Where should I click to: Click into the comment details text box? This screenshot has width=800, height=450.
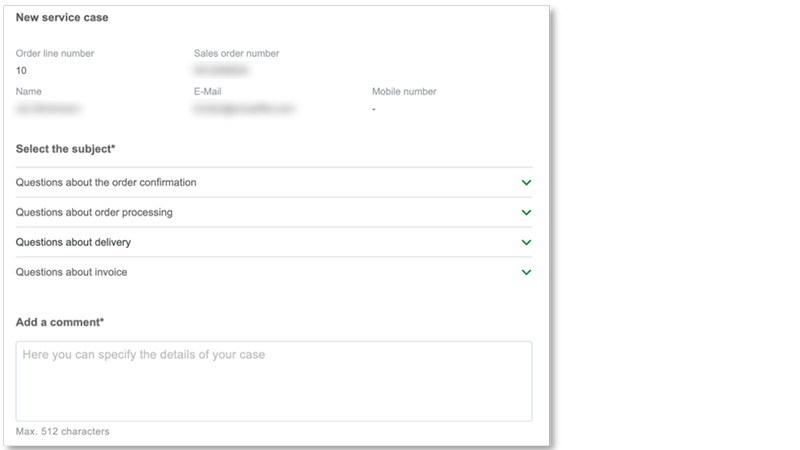(x=274, y=381)
